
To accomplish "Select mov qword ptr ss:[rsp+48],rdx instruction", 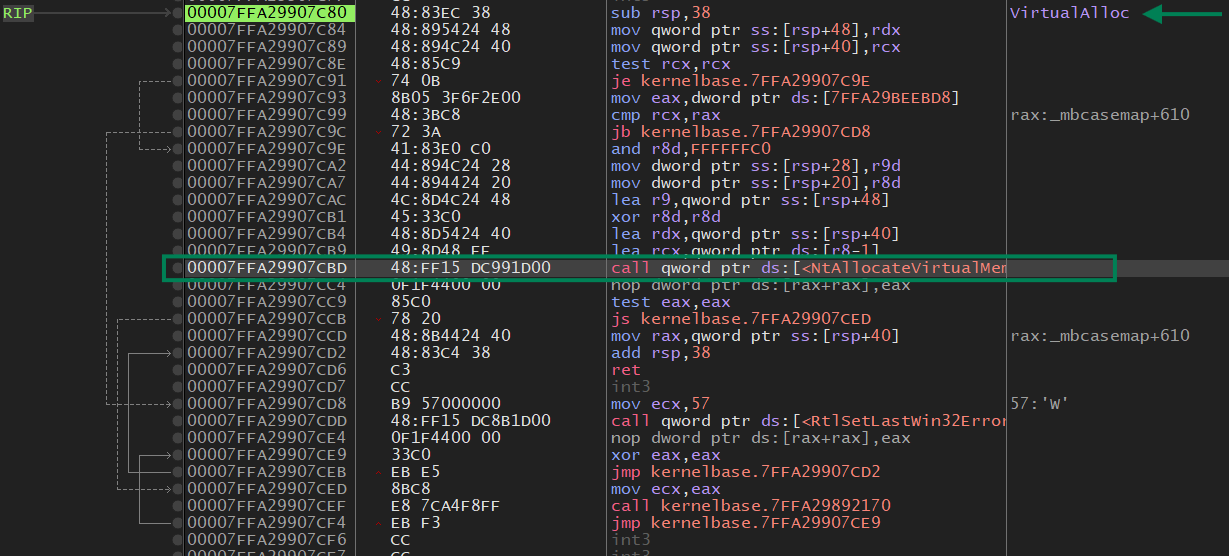I will click(755, 30).
